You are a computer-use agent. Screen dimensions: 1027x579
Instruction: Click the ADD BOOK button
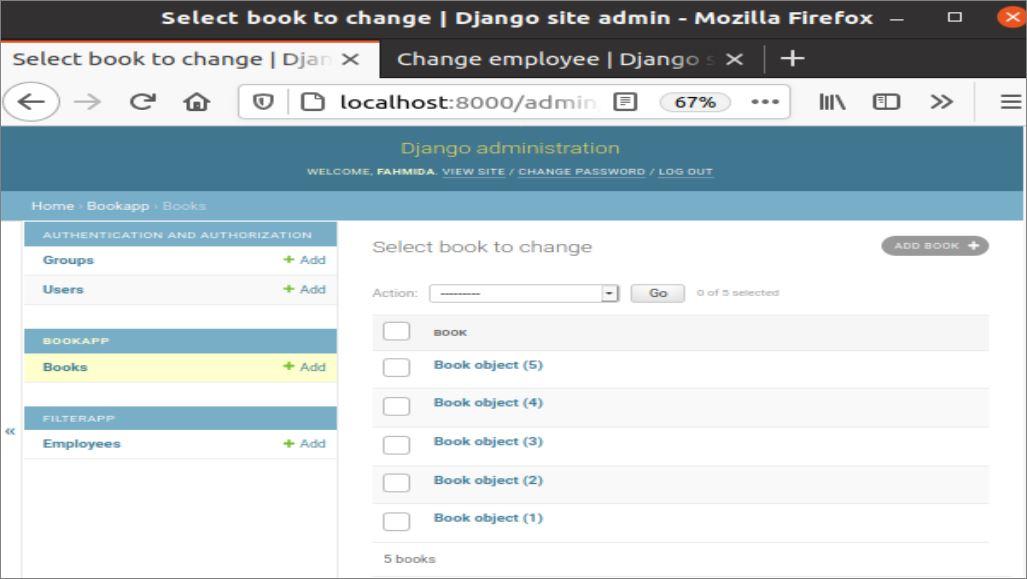coord(935,246)
